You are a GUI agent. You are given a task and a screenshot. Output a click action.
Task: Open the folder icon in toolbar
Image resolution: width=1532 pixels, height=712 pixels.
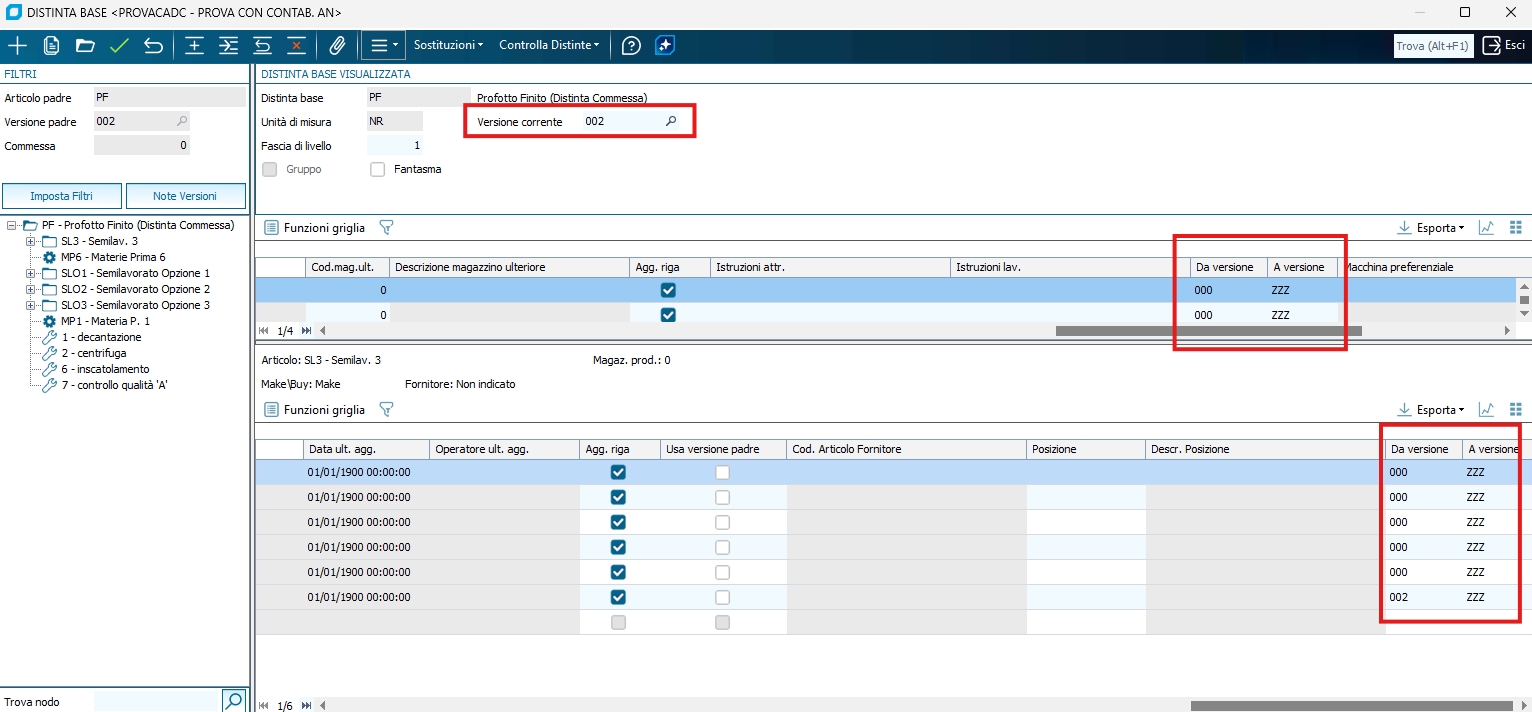click(x=85, y=46)
